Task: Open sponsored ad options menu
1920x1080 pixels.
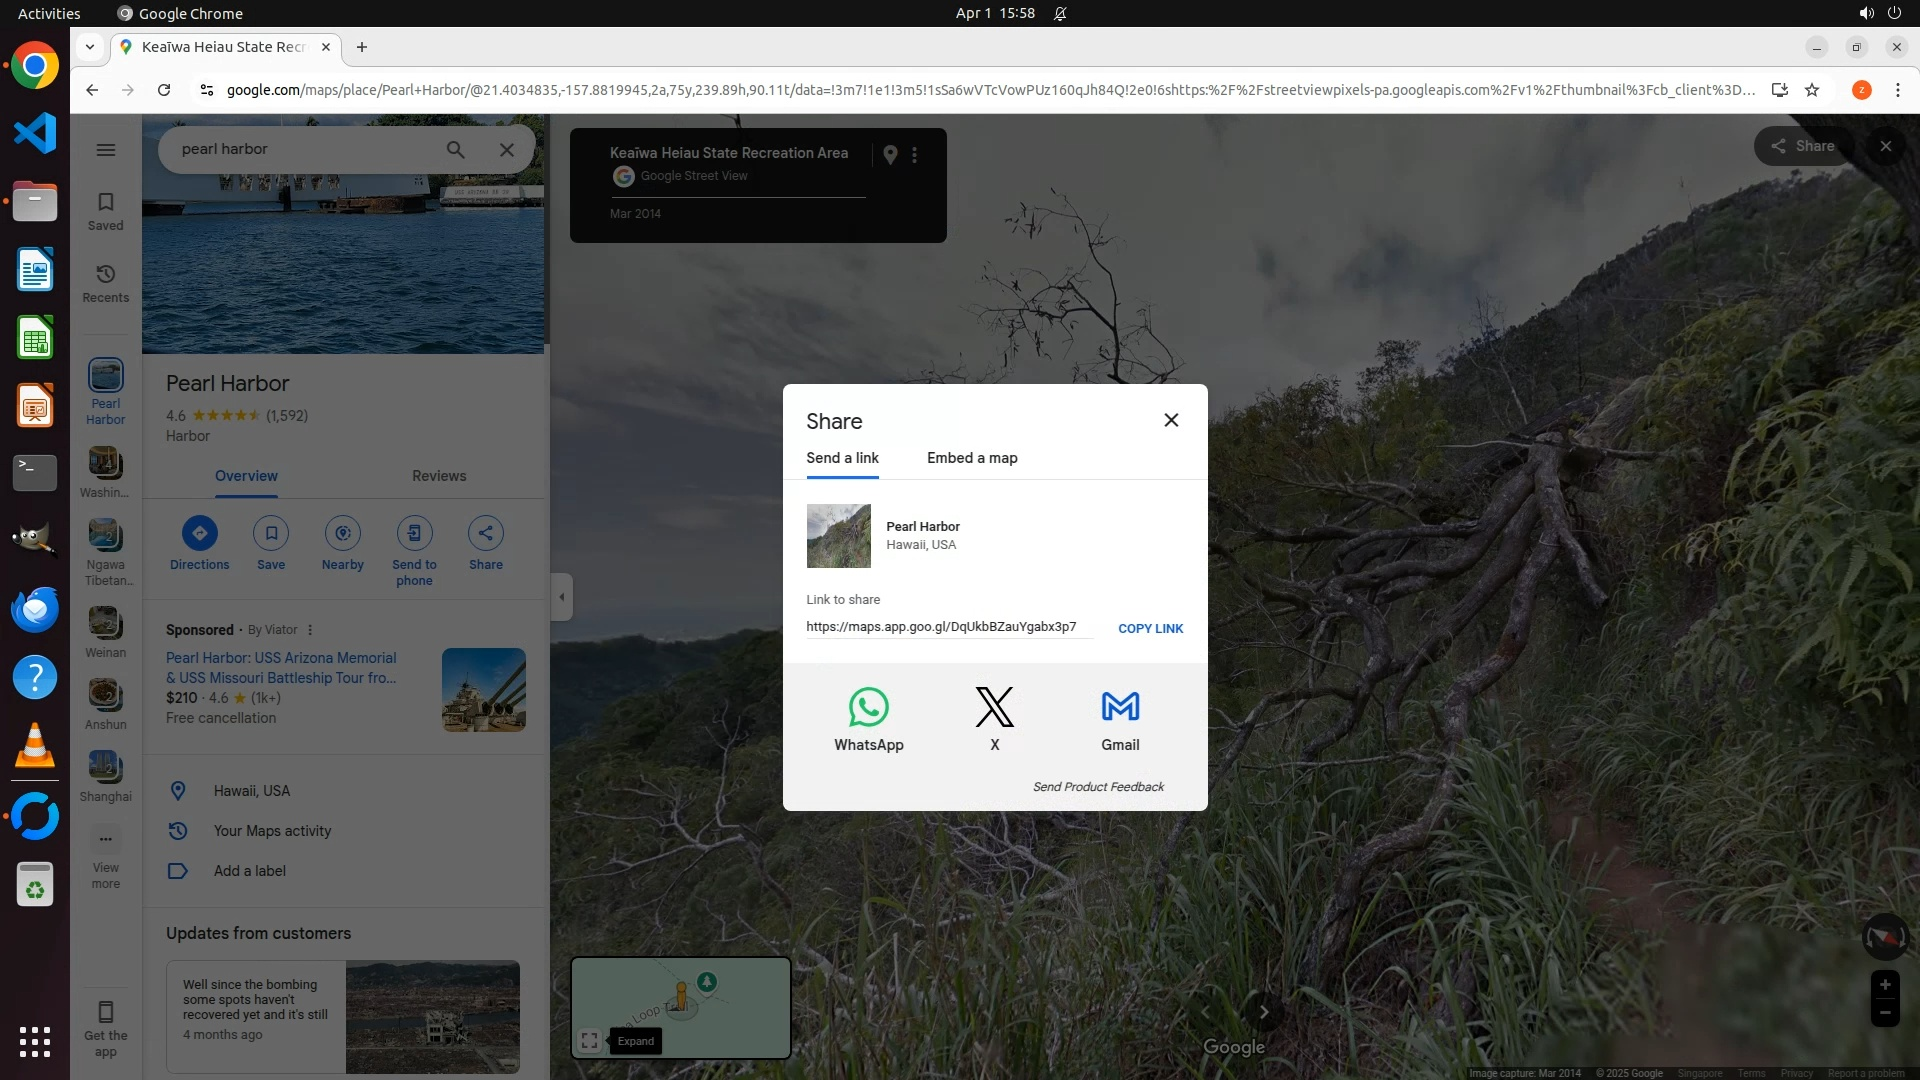Action: (x=310, y=630)
